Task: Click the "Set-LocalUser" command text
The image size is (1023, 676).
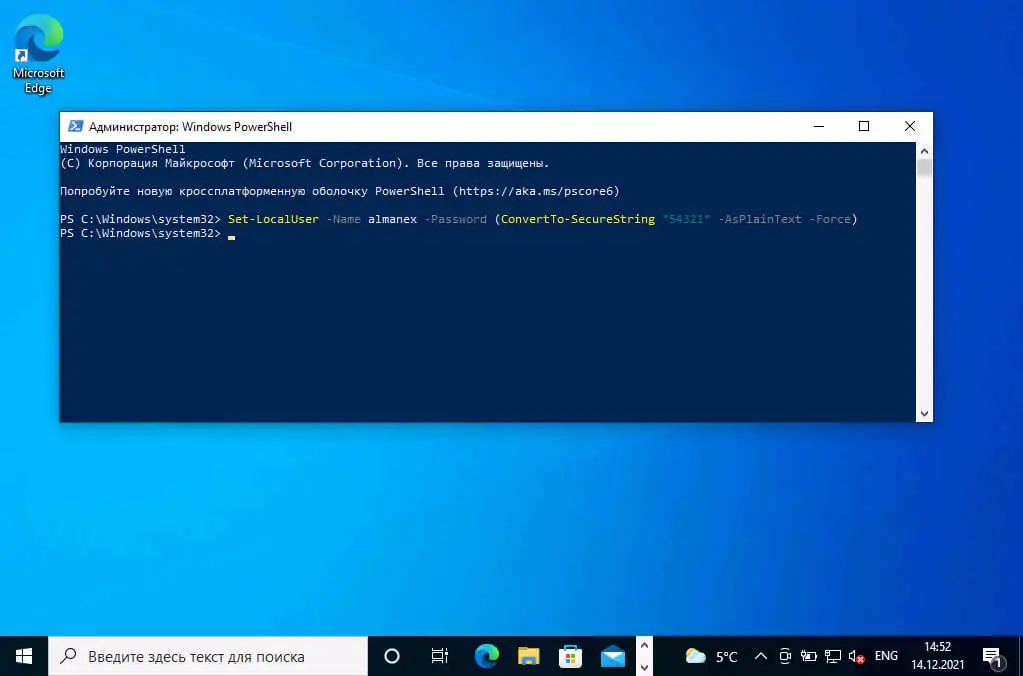Action: pyautogui.click(x=273, y=219)
